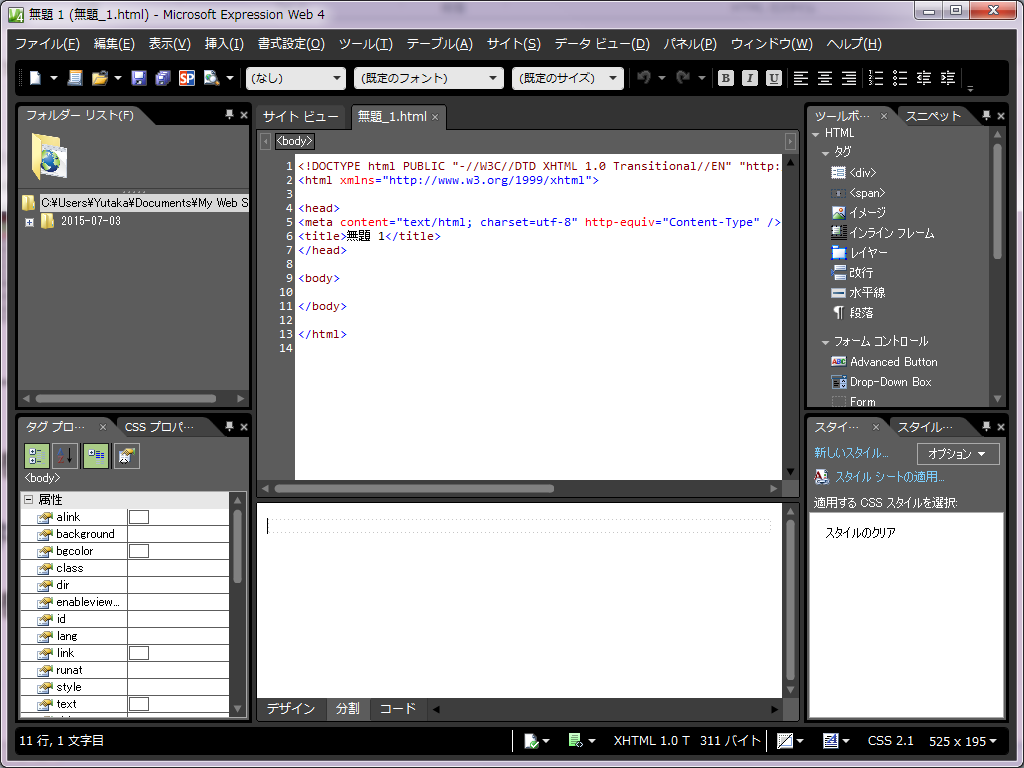Toggle Italic formatting

[750, 78]
